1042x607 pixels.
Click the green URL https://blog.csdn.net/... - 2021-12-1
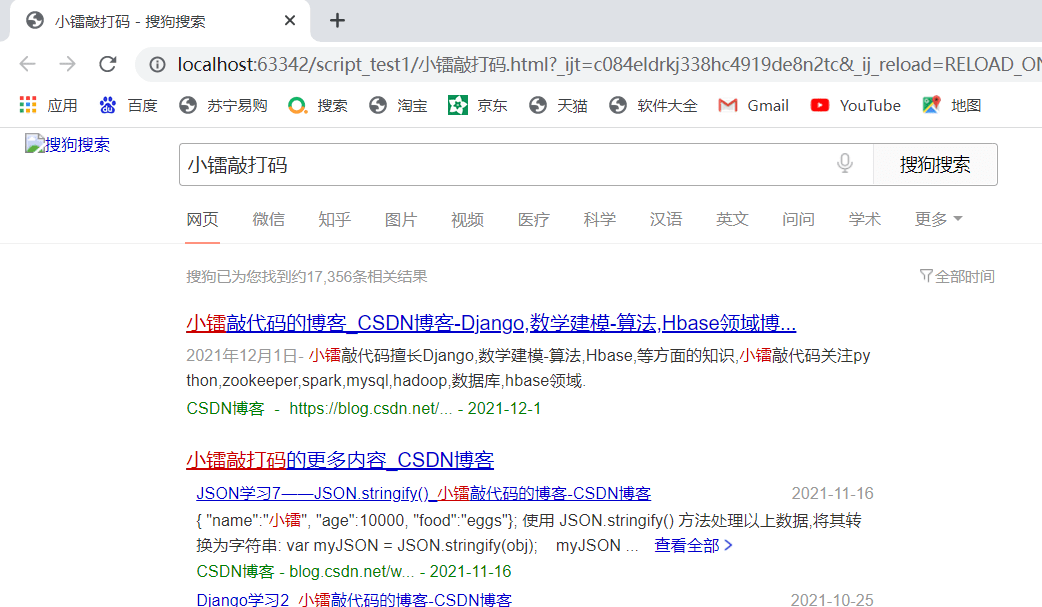click(x=415, y=408)
